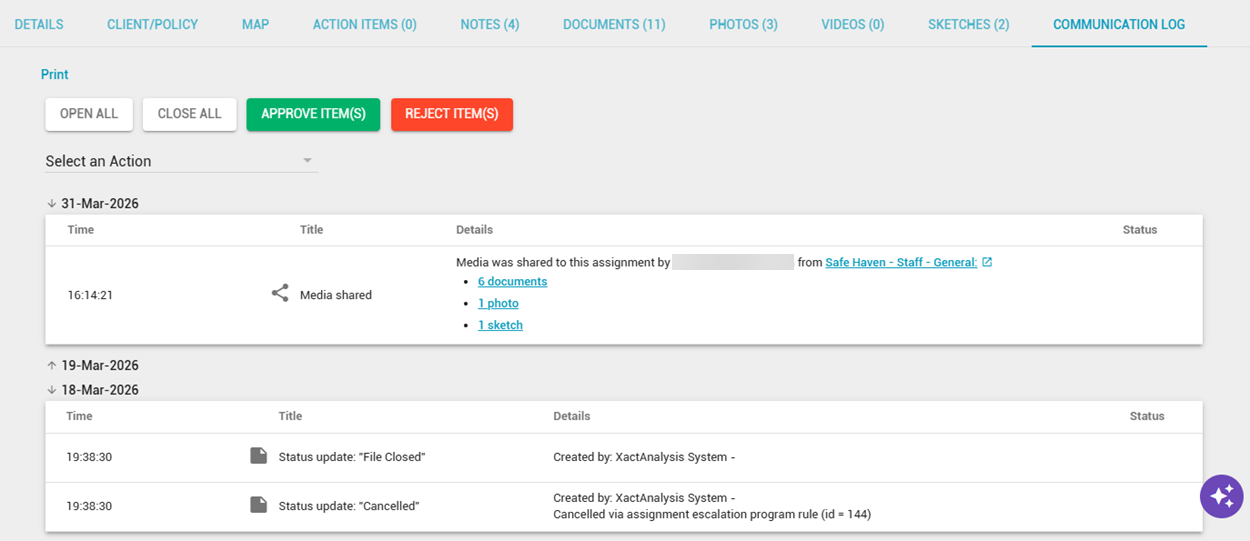Open external link icon beside Safe Haven
The image size is (1250, 541).
(x=987, y=262)
